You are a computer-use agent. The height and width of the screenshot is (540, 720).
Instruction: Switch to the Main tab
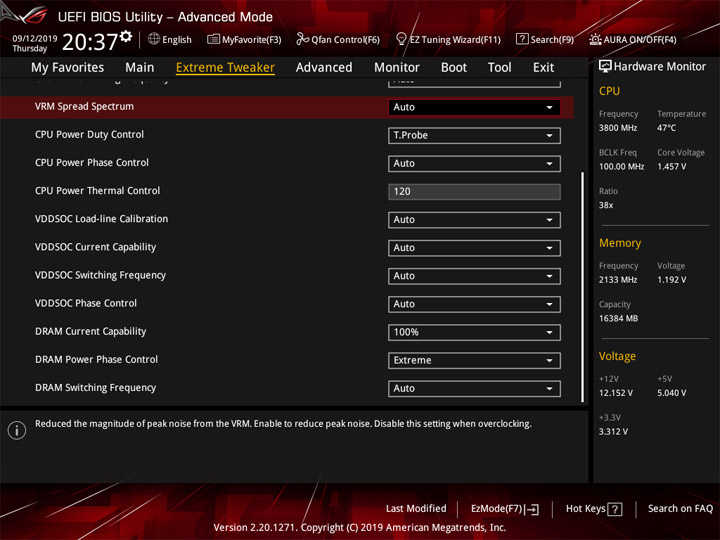pyautogui.click(x=140, y=68)
